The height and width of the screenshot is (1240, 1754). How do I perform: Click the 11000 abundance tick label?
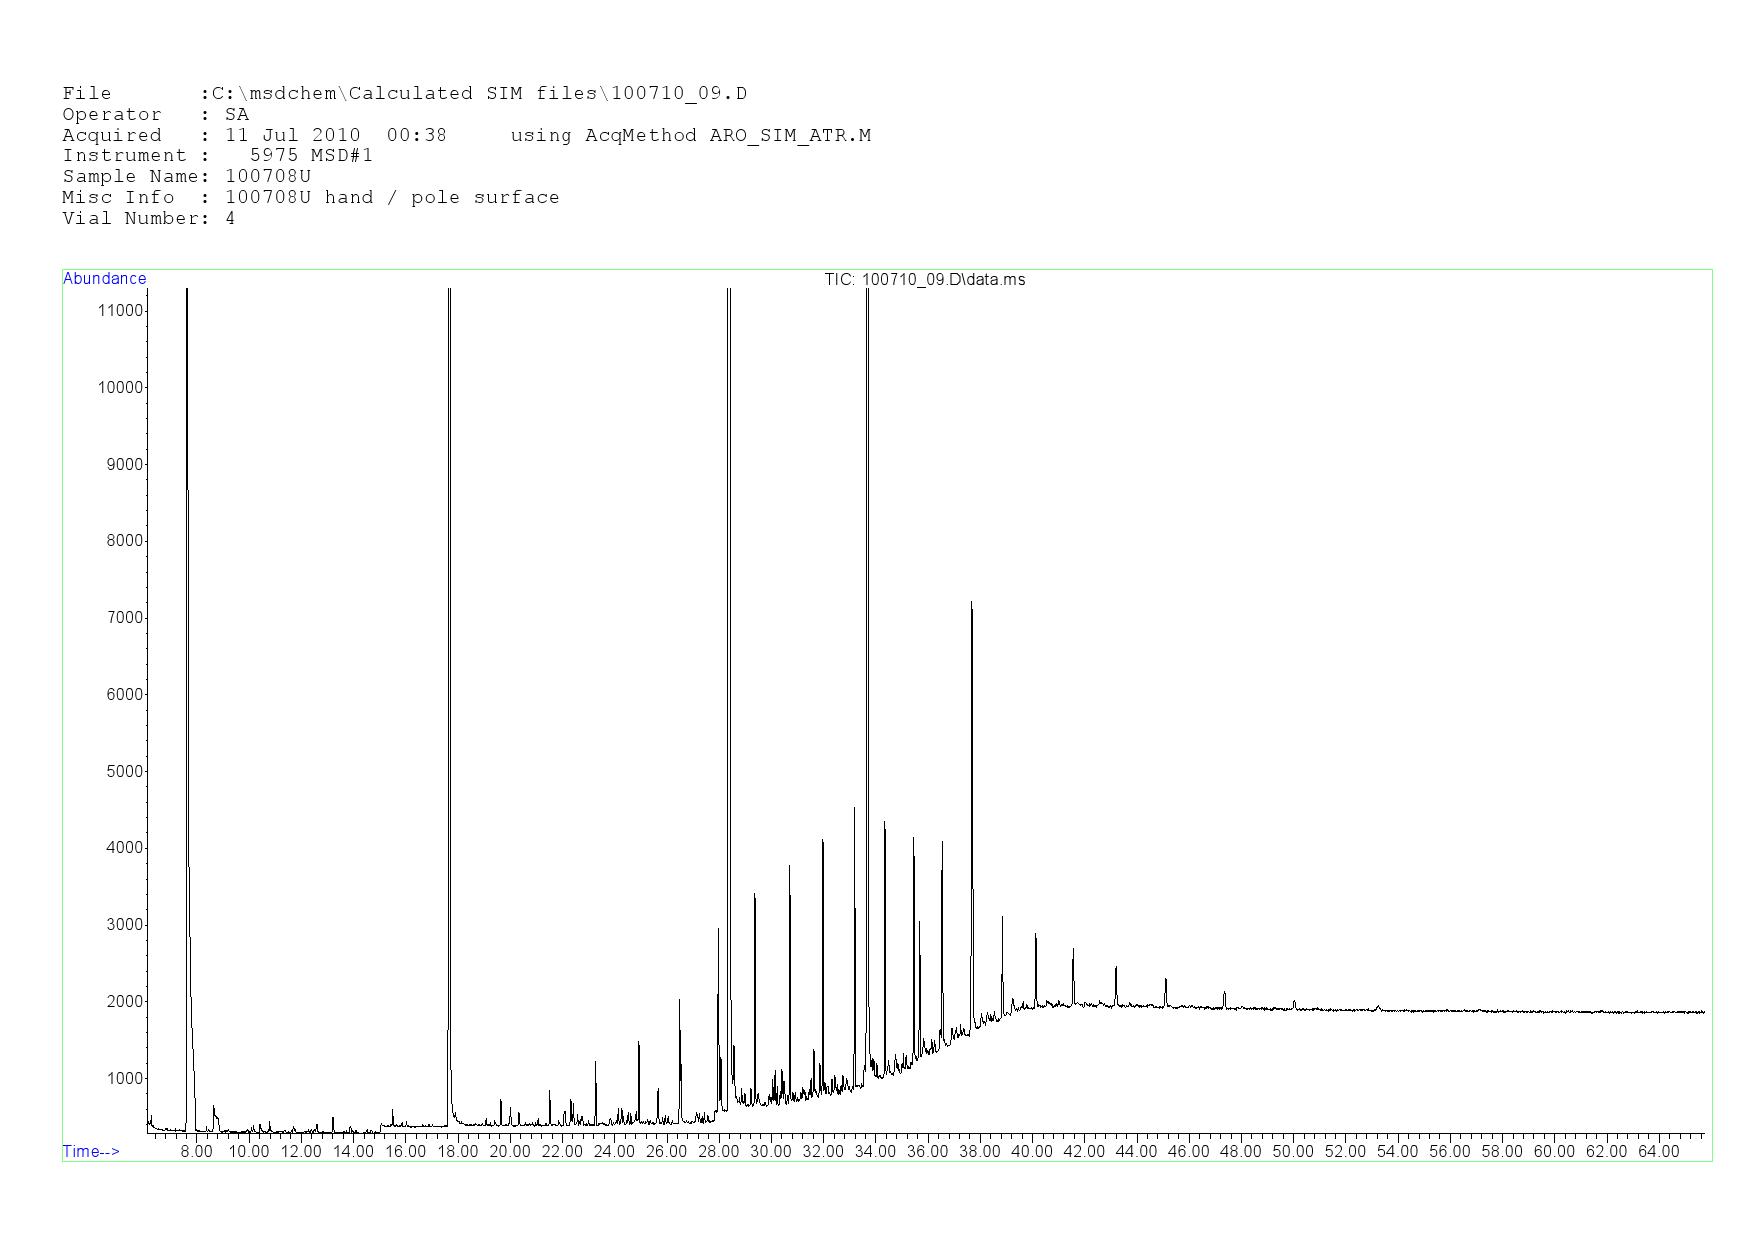click(x=120, y=311)
